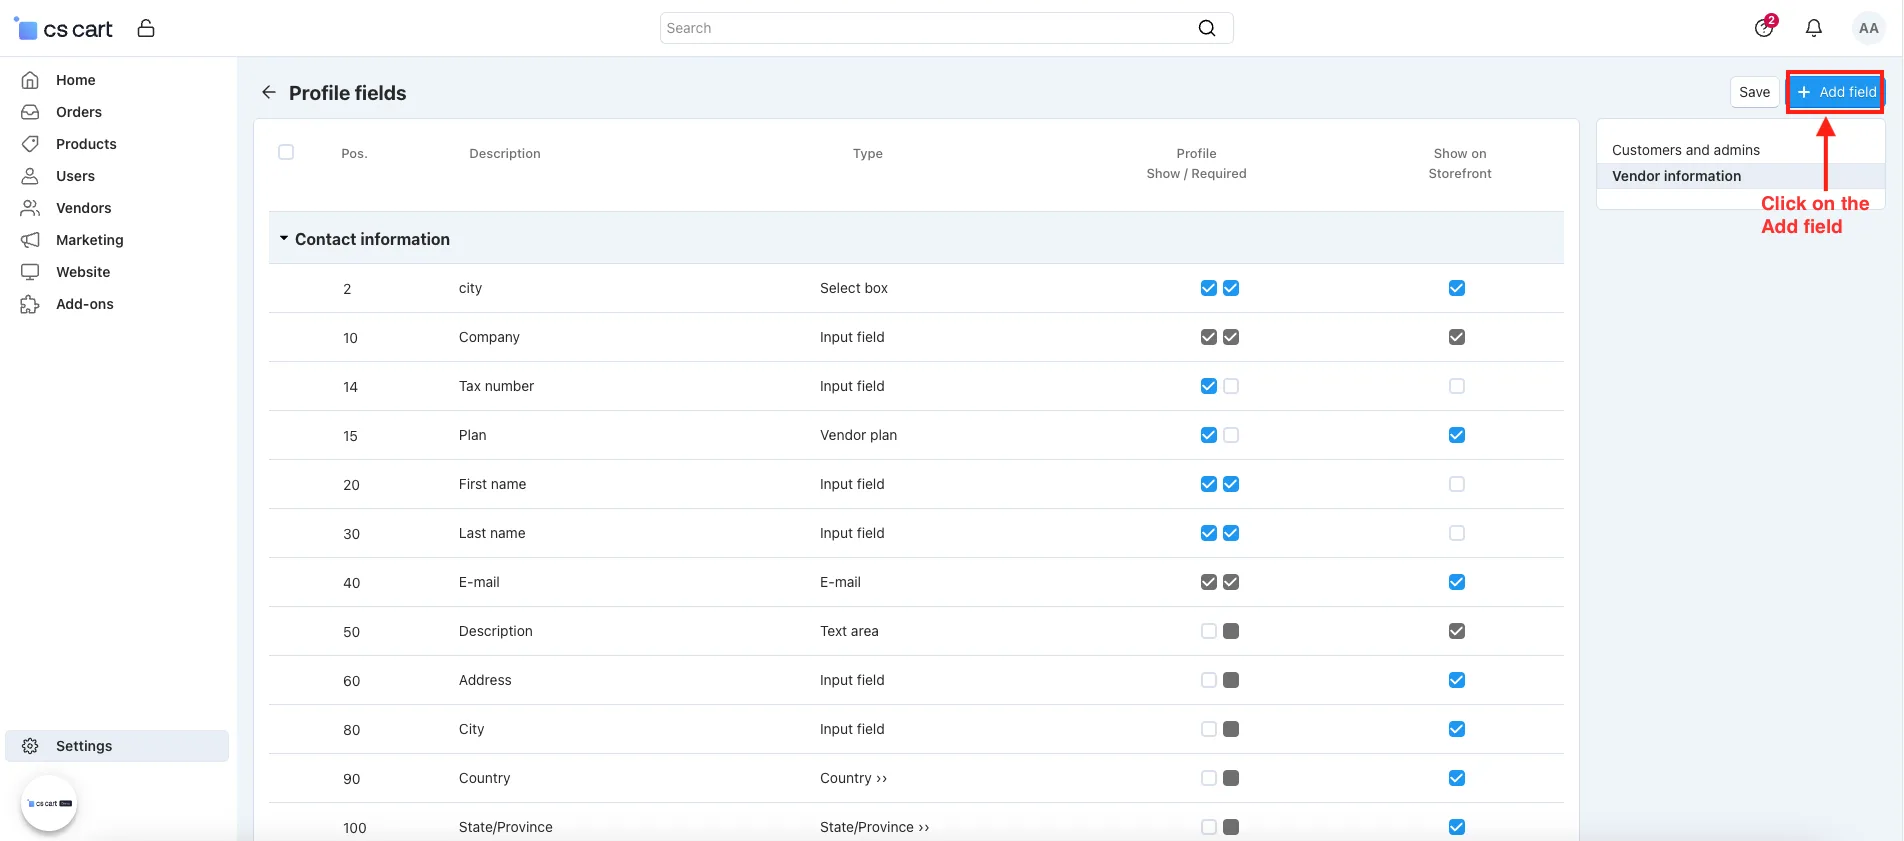
Task: Click the Add-ons puzzle icon
Action: pyautogui.click(x=30, y=304)
